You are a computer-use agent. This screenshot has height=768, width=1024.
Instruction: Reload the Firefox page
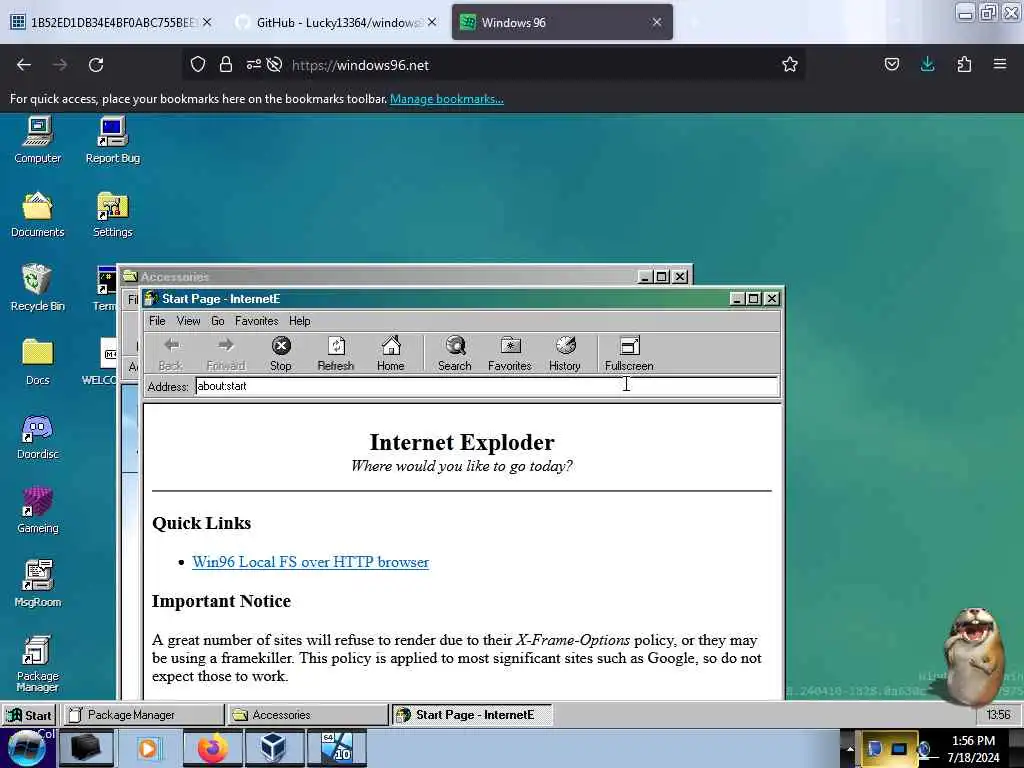pos(96,65)
